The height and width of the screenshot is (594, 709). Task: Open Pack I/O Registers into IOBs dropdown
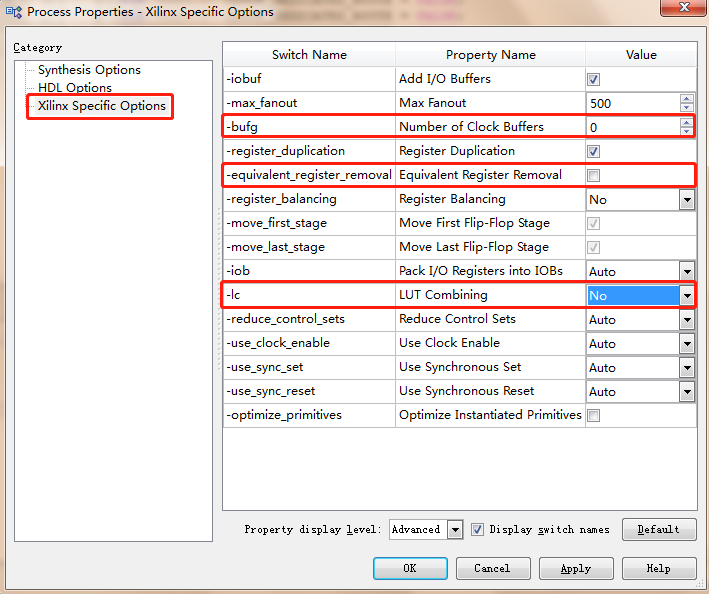[x=687, y=272]
